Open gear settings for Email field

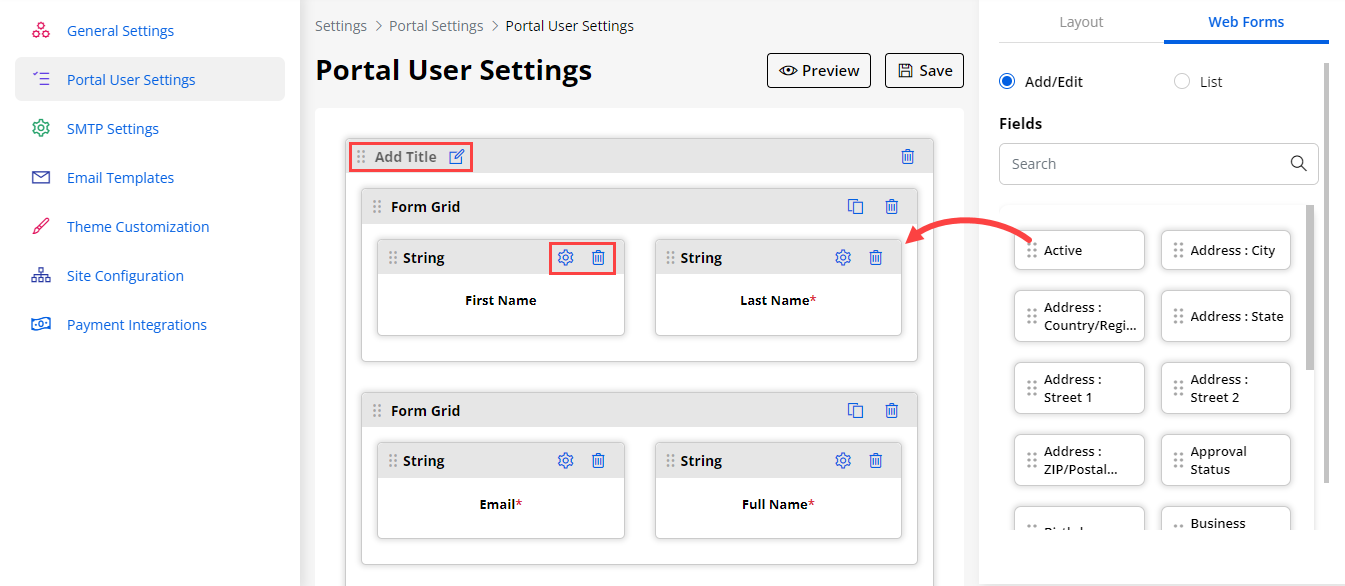point(565,461)
